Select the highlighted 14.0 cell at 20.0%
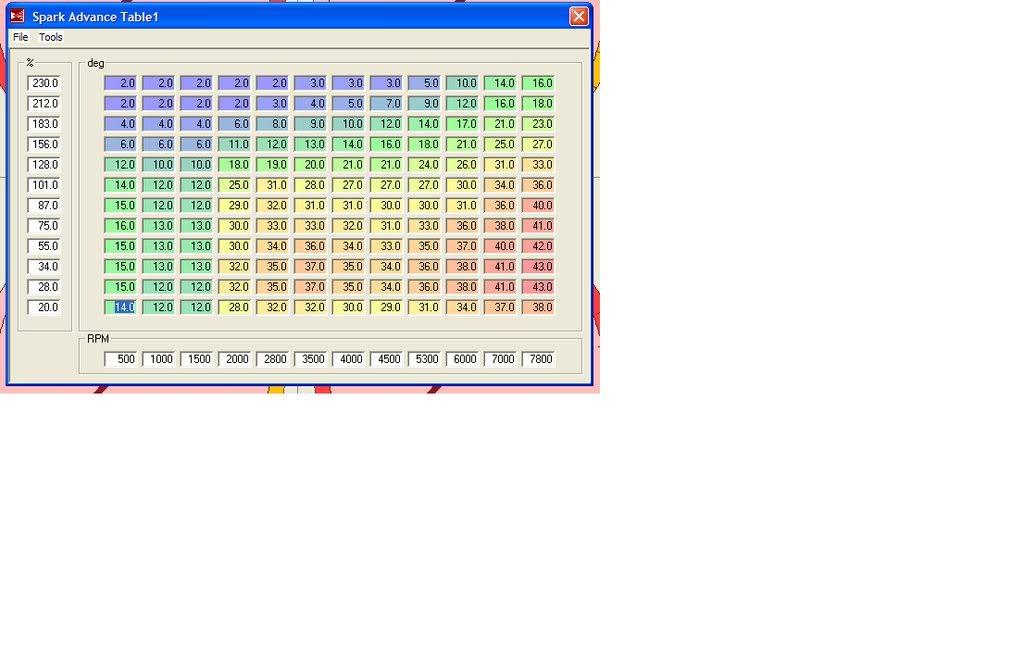1024x651 pixels. (x=122, y=307)
